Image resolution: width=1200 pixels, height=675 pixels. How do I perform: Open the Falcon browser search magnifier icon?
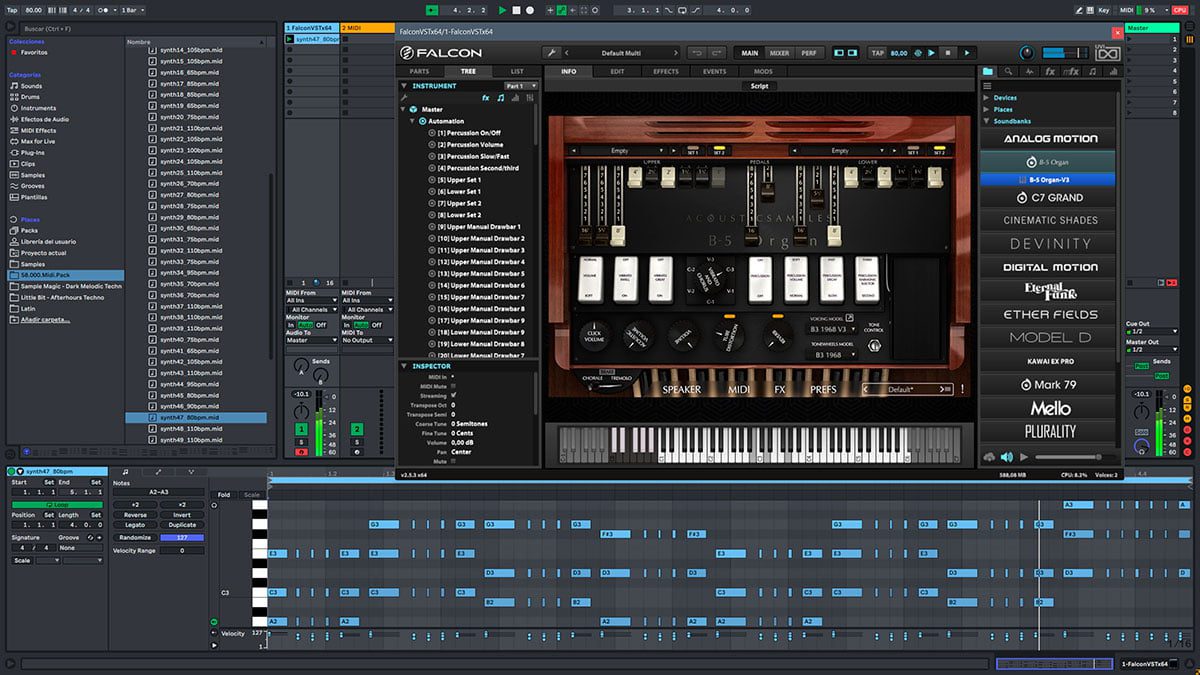coord(1009,71)
